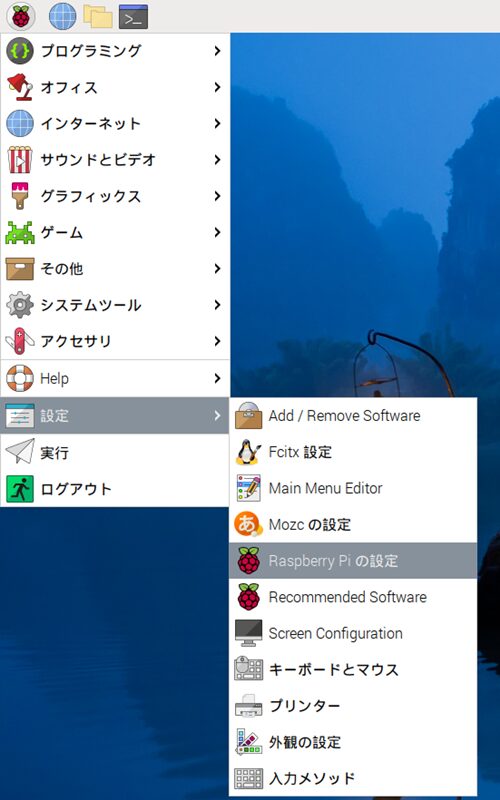Open the file manager folder icon

[98, 16]
